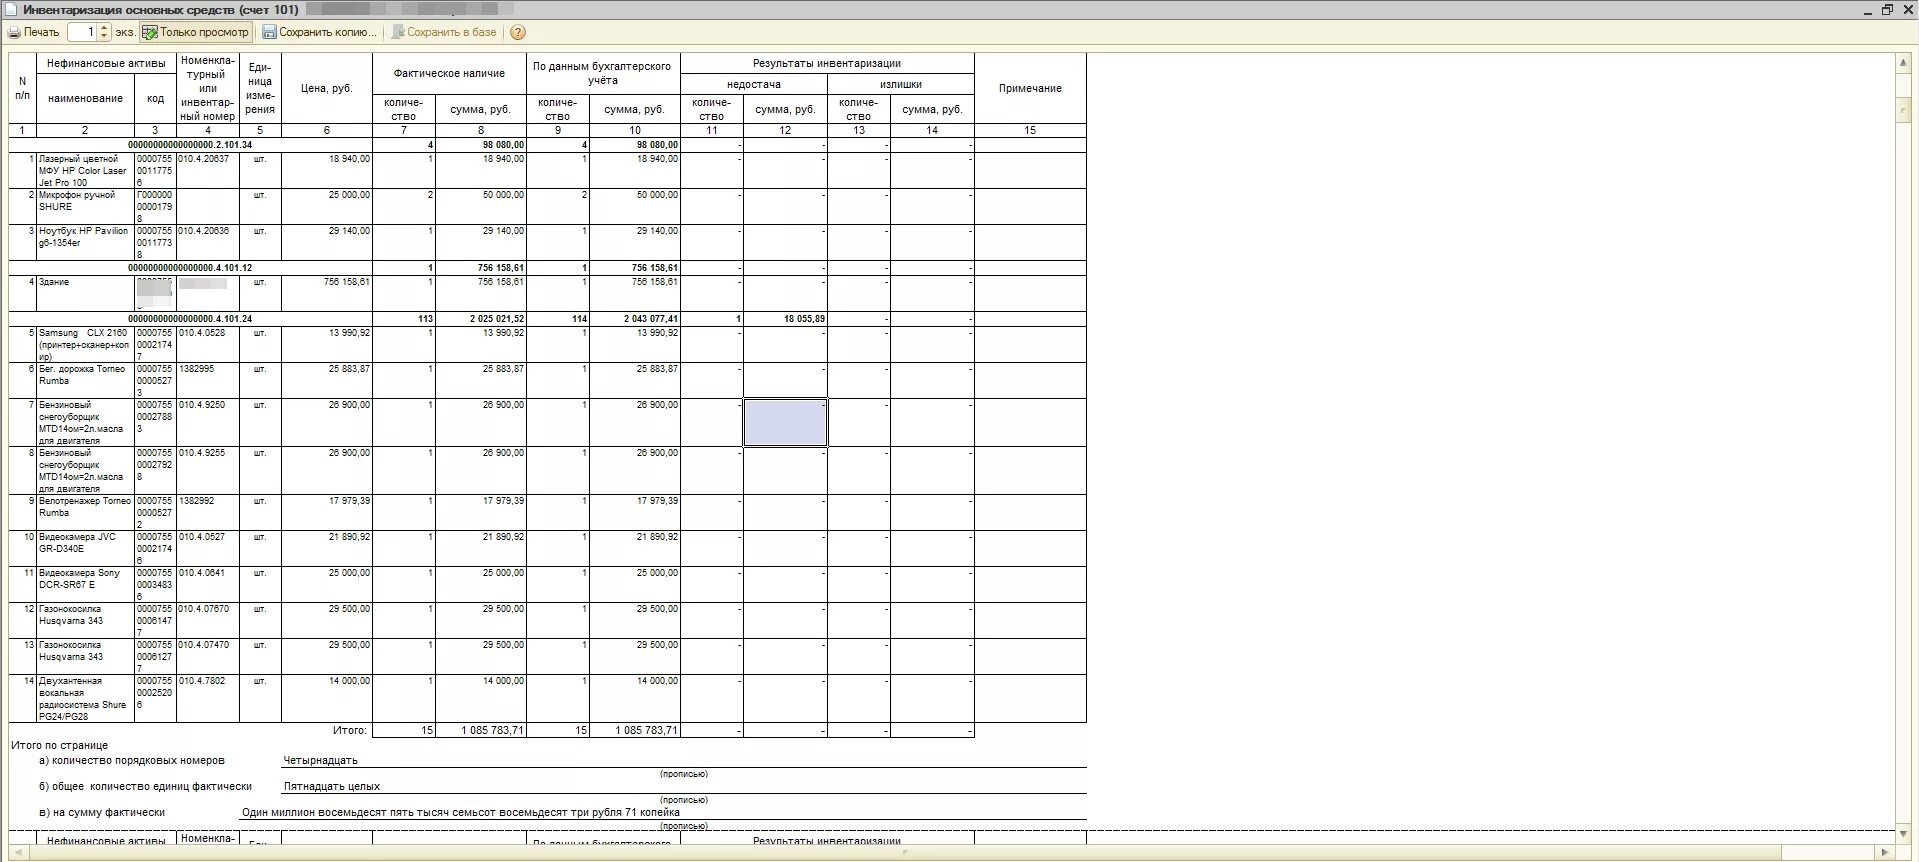Click cell Ноутбук HP Pavilion g6-1354er
1919x862 pixels.
click(85, 242)
